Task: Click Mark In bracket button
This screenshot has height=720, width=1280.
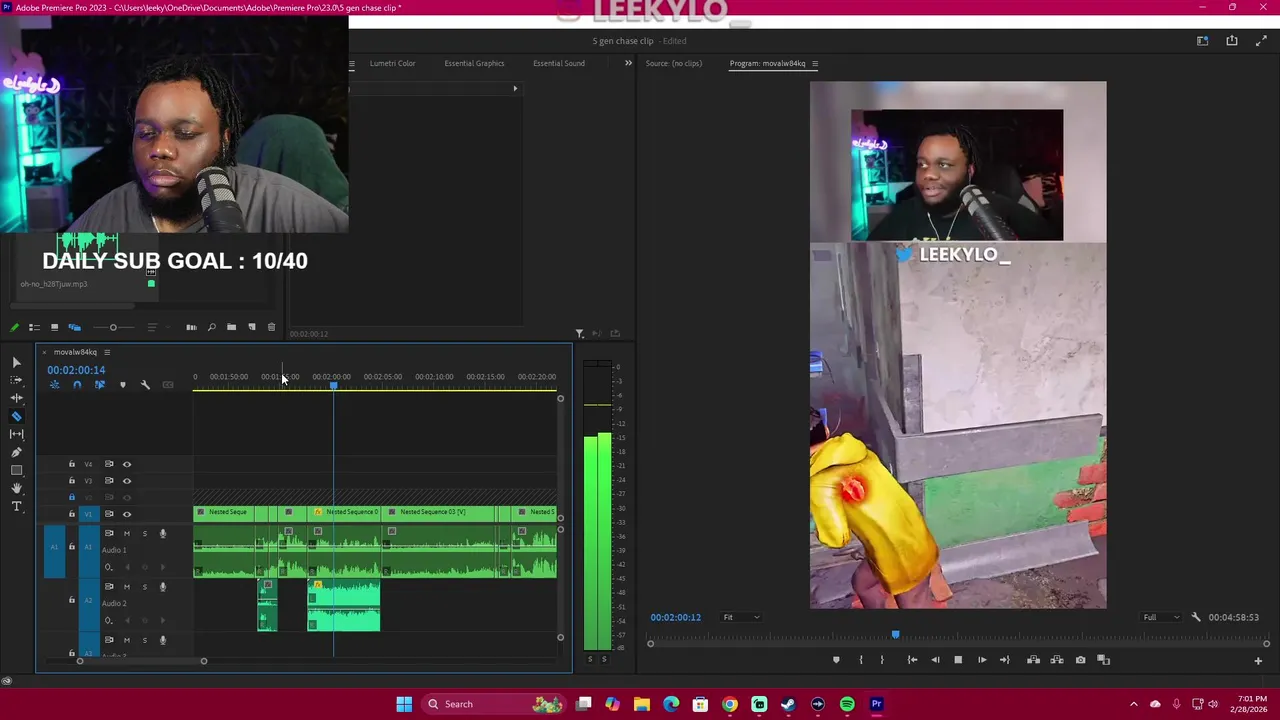Action: (x=861, y=660)
